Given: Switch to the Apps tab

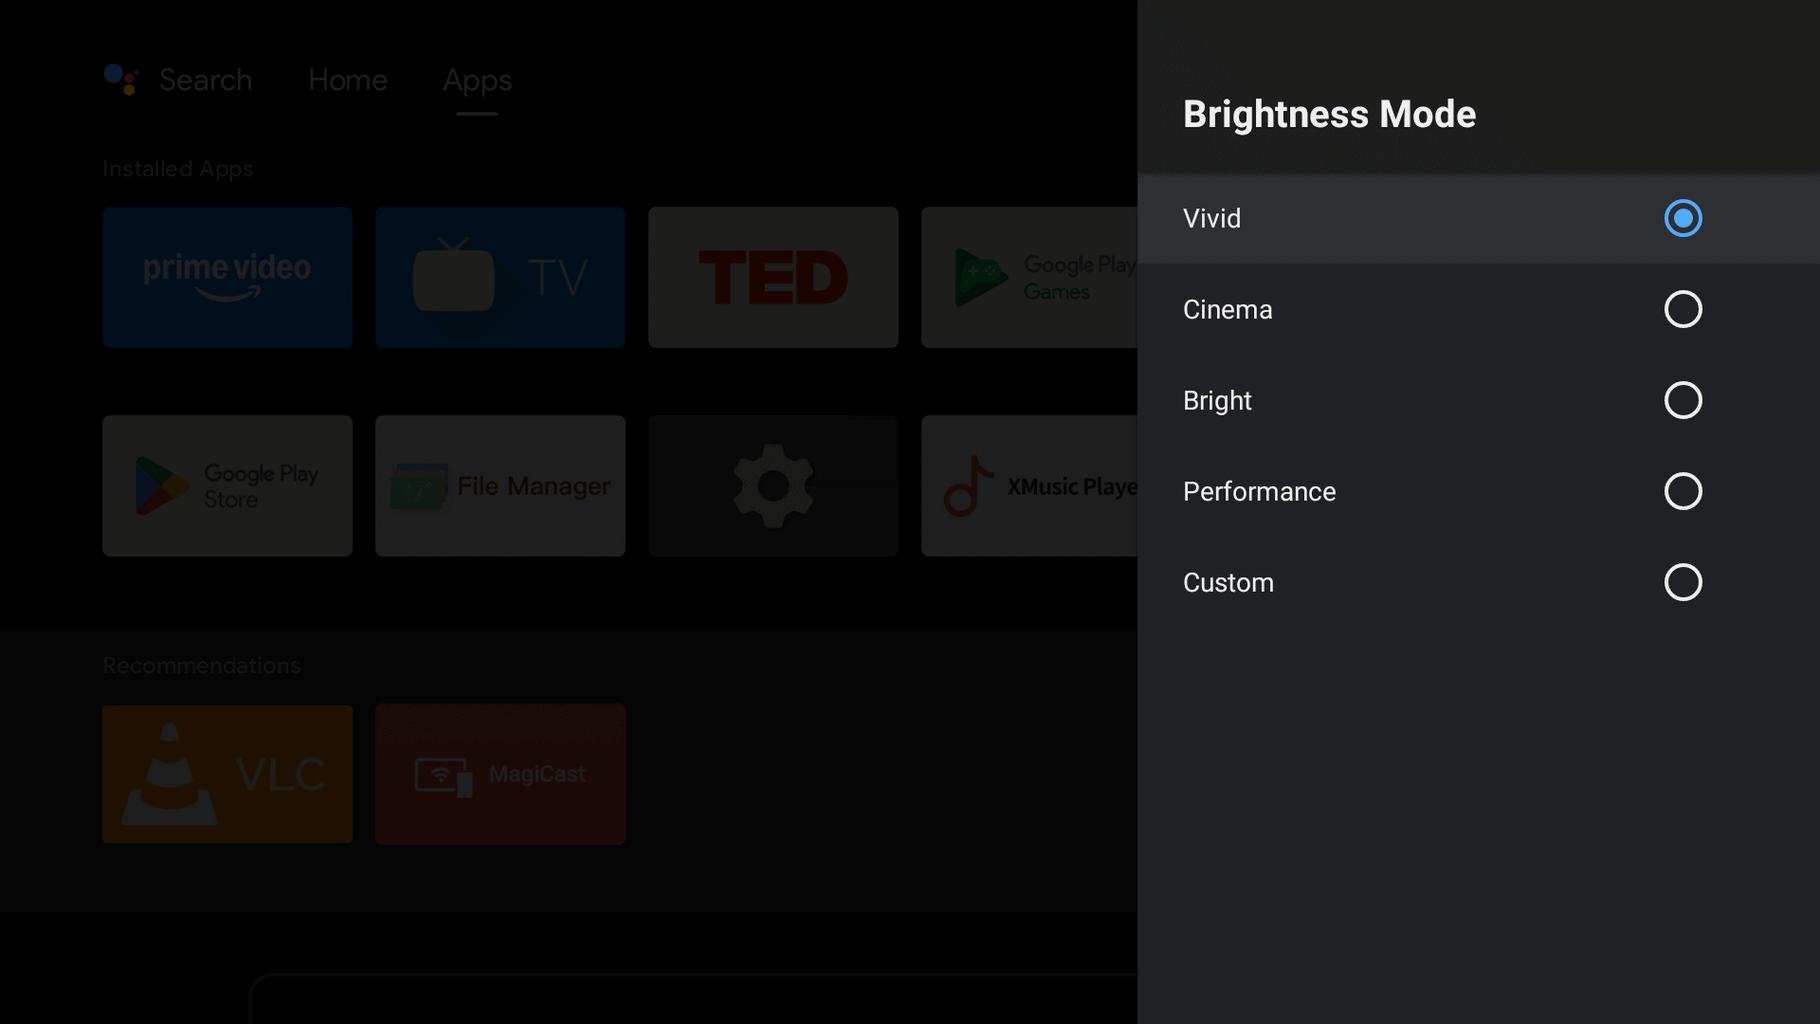Looking at the screenshot, I should pos(477,80).
